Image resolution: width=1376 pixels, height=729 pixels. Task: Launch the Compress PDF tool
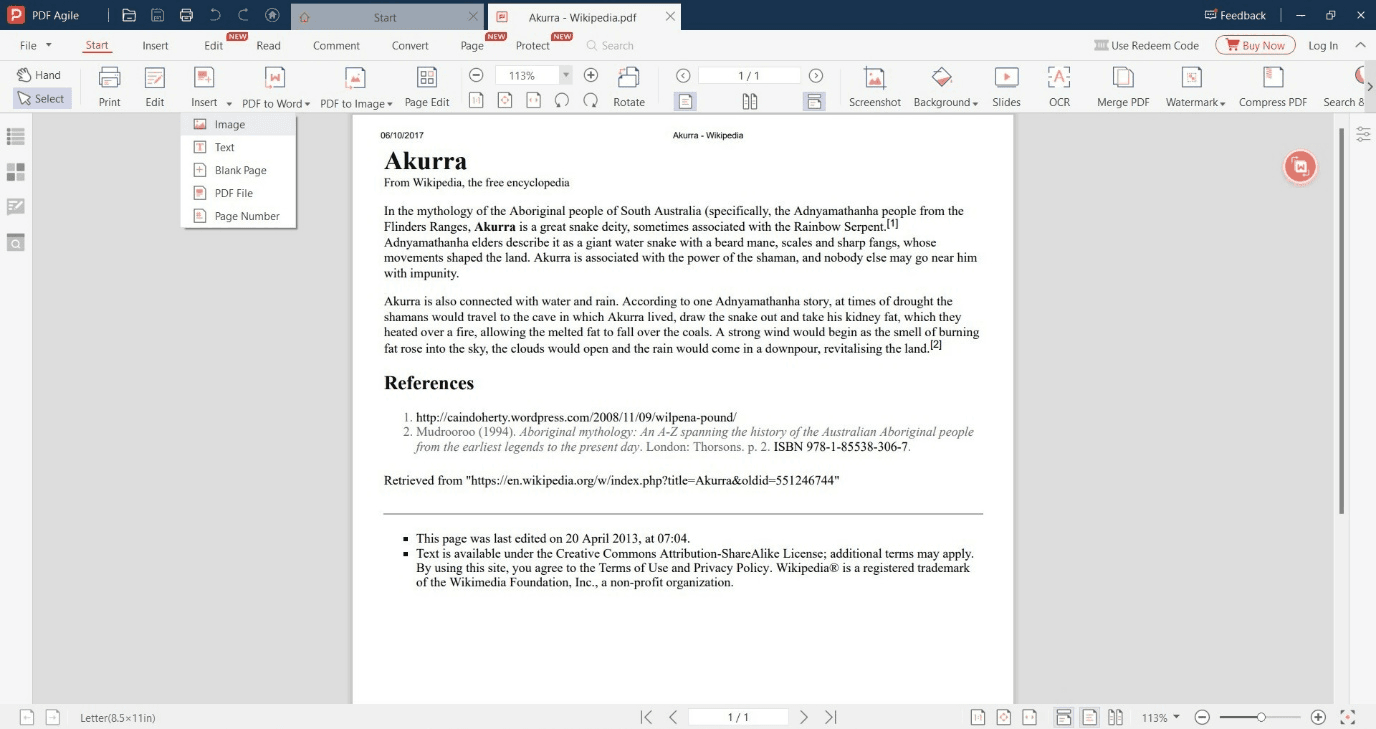(1272, 87)
